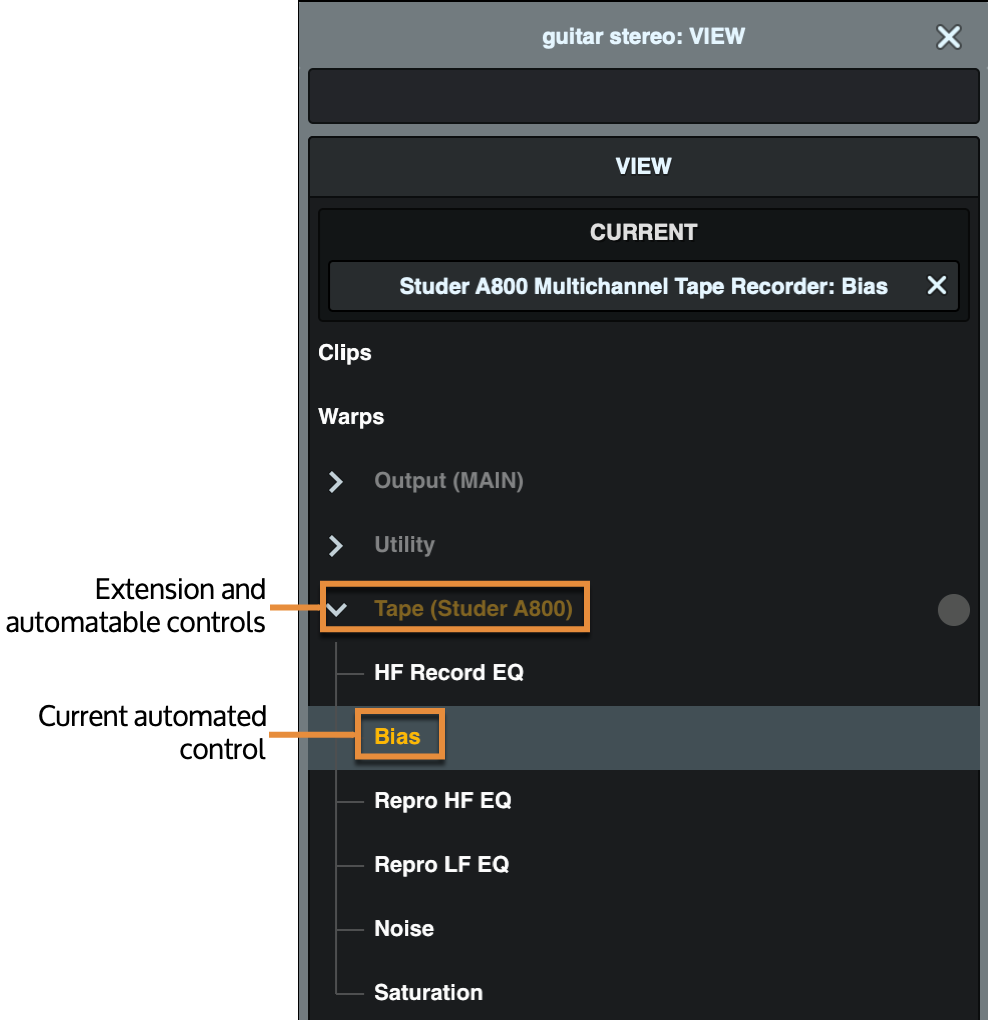This screenshot has height=1020, width=988.
Task: Click the gray circle beside Tape (Studer A800)
Action: 953,609
